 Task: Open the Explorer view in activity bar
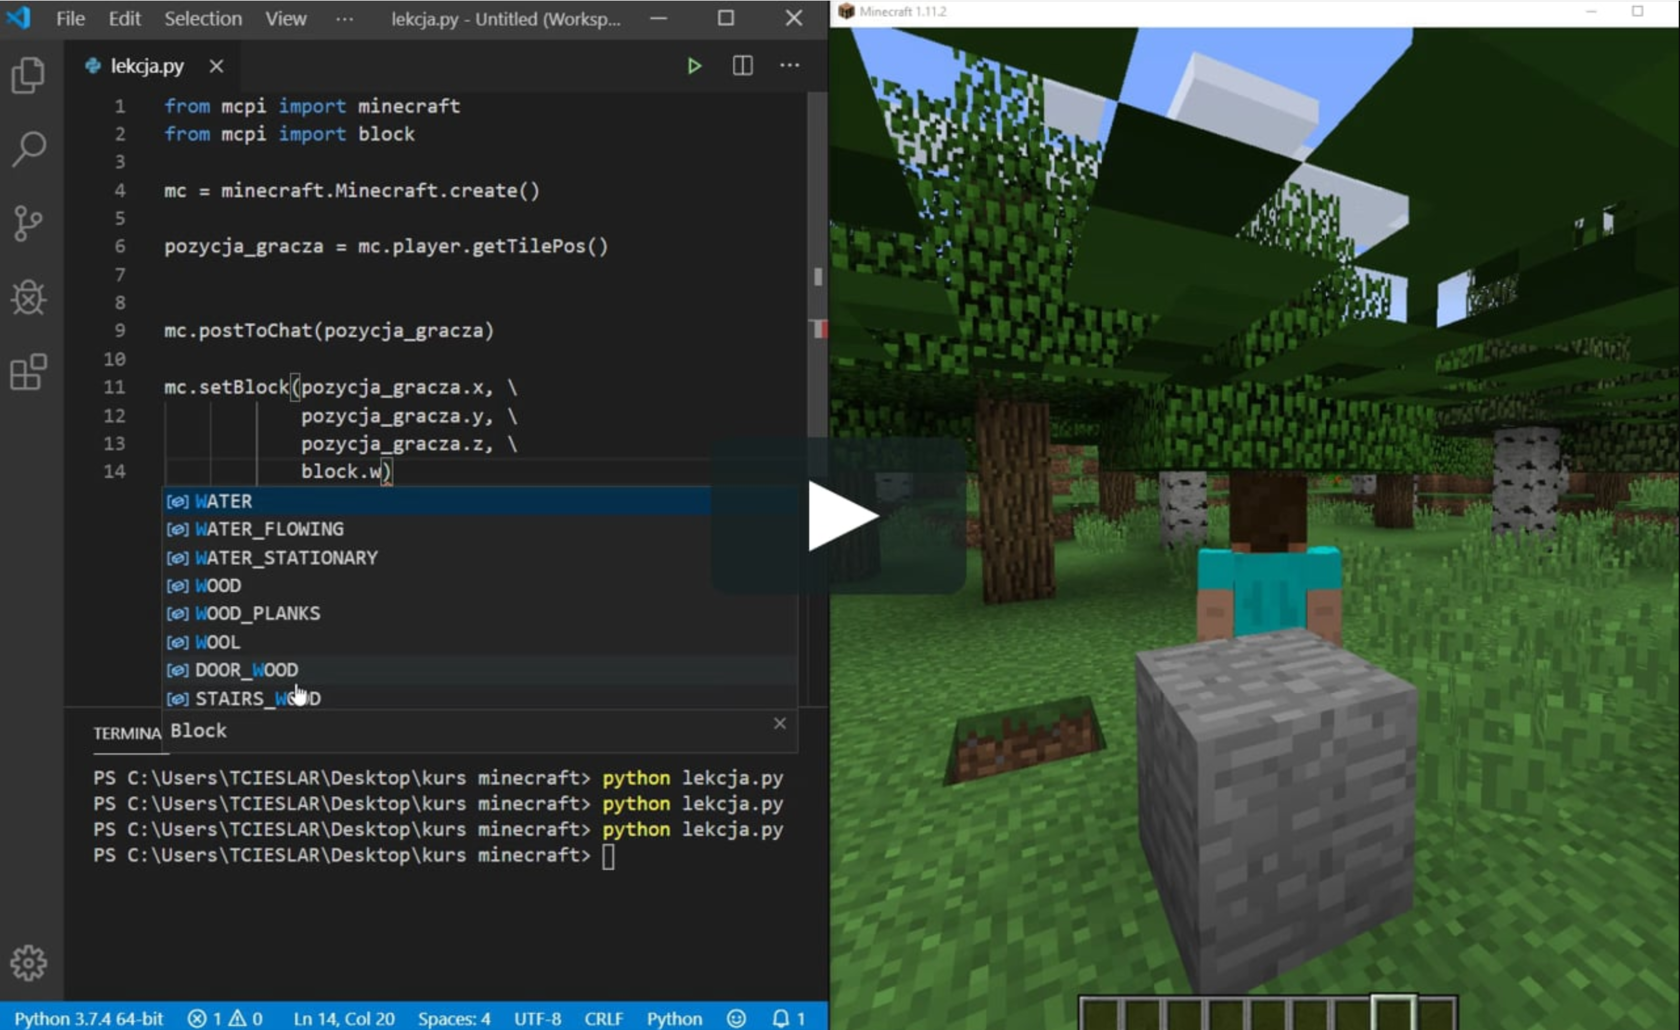click(x=28, y=75)
